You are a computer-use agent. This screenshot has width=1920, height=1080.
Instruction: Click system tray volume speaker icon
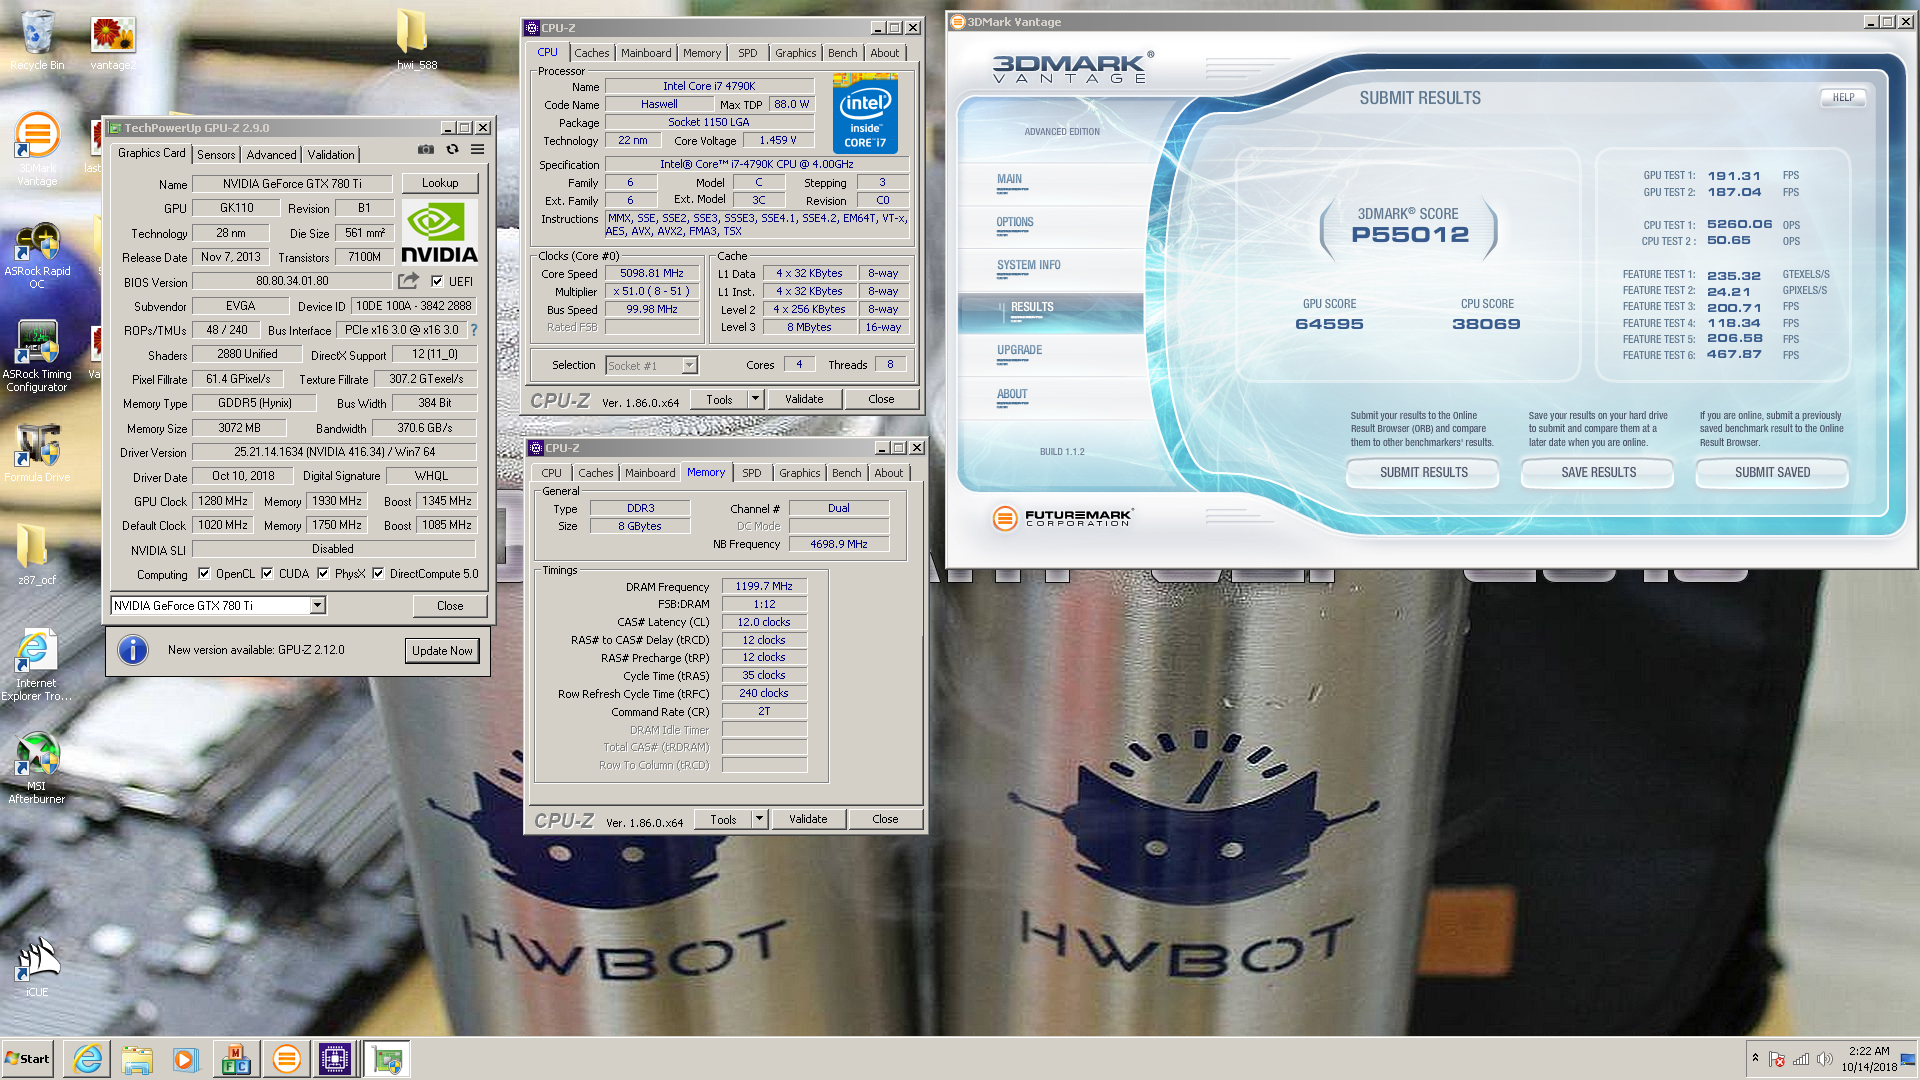[x=1824, y=1059]
